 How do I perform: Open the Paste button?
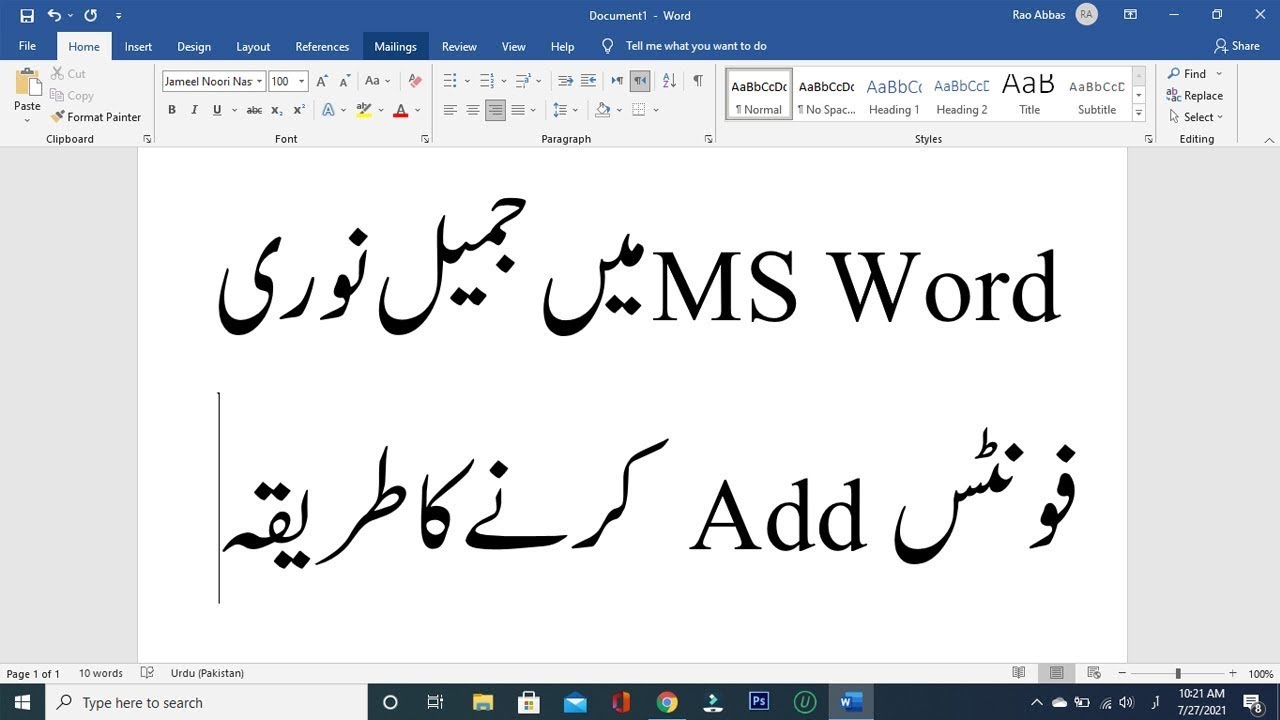pos(27,95)
